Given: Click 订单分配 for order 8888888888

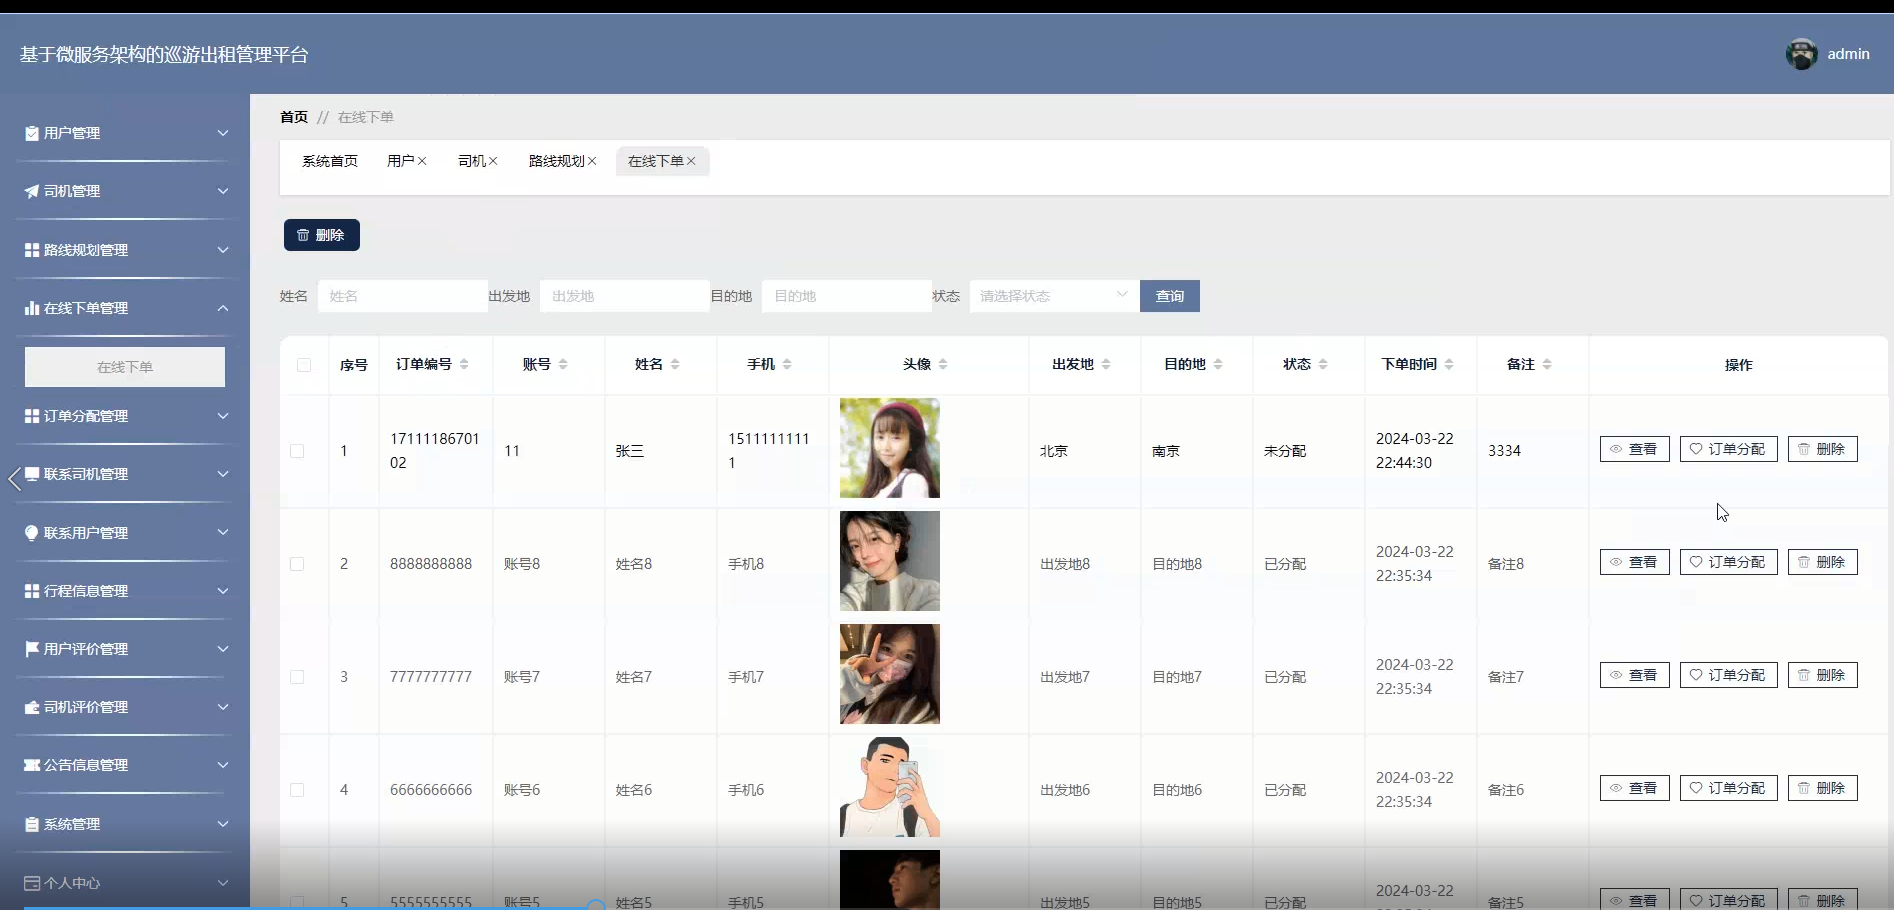Looking at the screenshot, I should 1729,562.
